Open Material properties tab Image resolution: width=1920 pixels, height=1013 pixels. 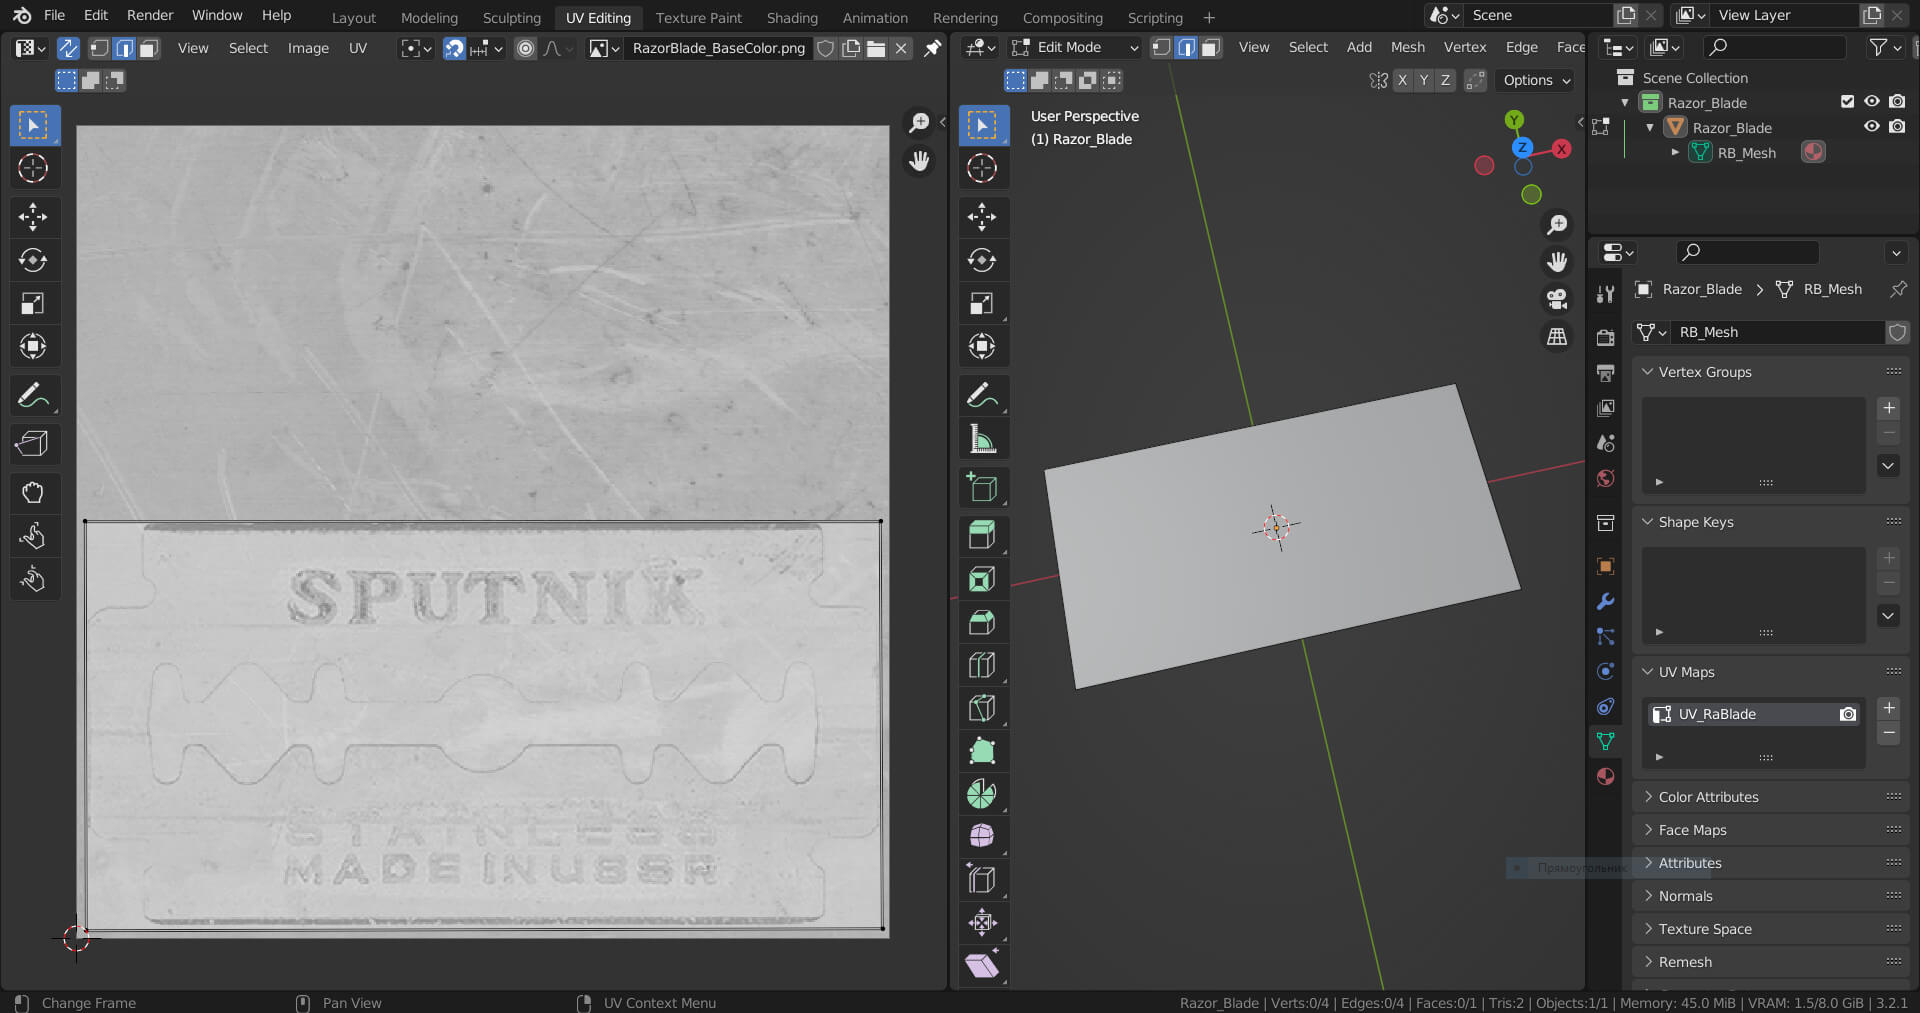click(1606, 776)
